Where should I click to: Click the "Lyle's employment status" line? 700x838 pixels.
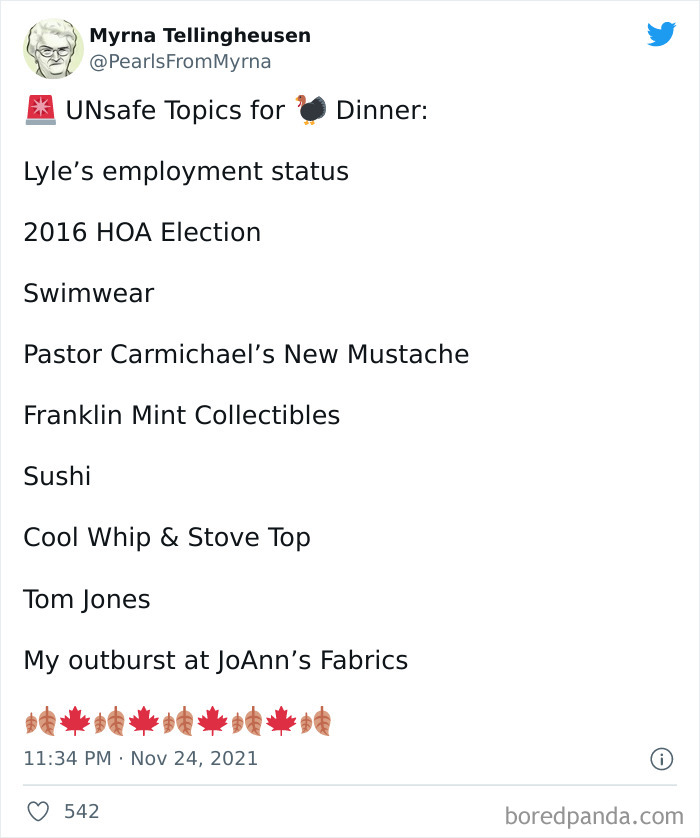[x=186, y=171]
